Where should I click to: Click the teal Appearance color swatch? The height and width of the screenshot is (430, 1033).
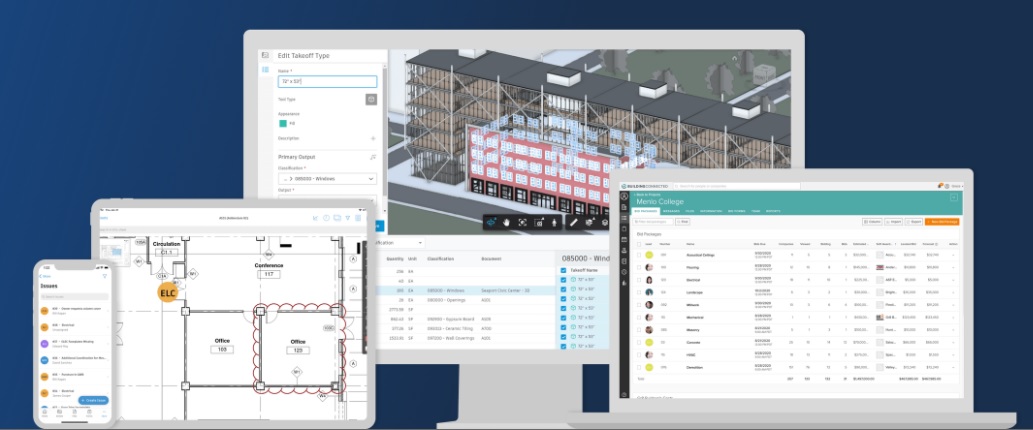pyautogui.click(x=282, y=123)
